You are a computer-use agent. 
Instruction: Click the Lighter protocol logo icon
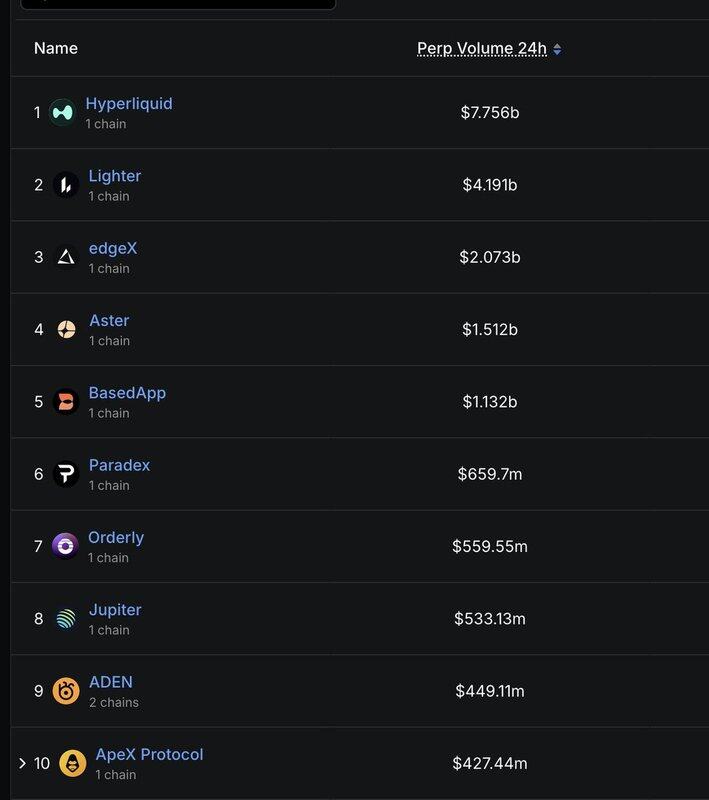pyautogui.click(x=66, y=185)
